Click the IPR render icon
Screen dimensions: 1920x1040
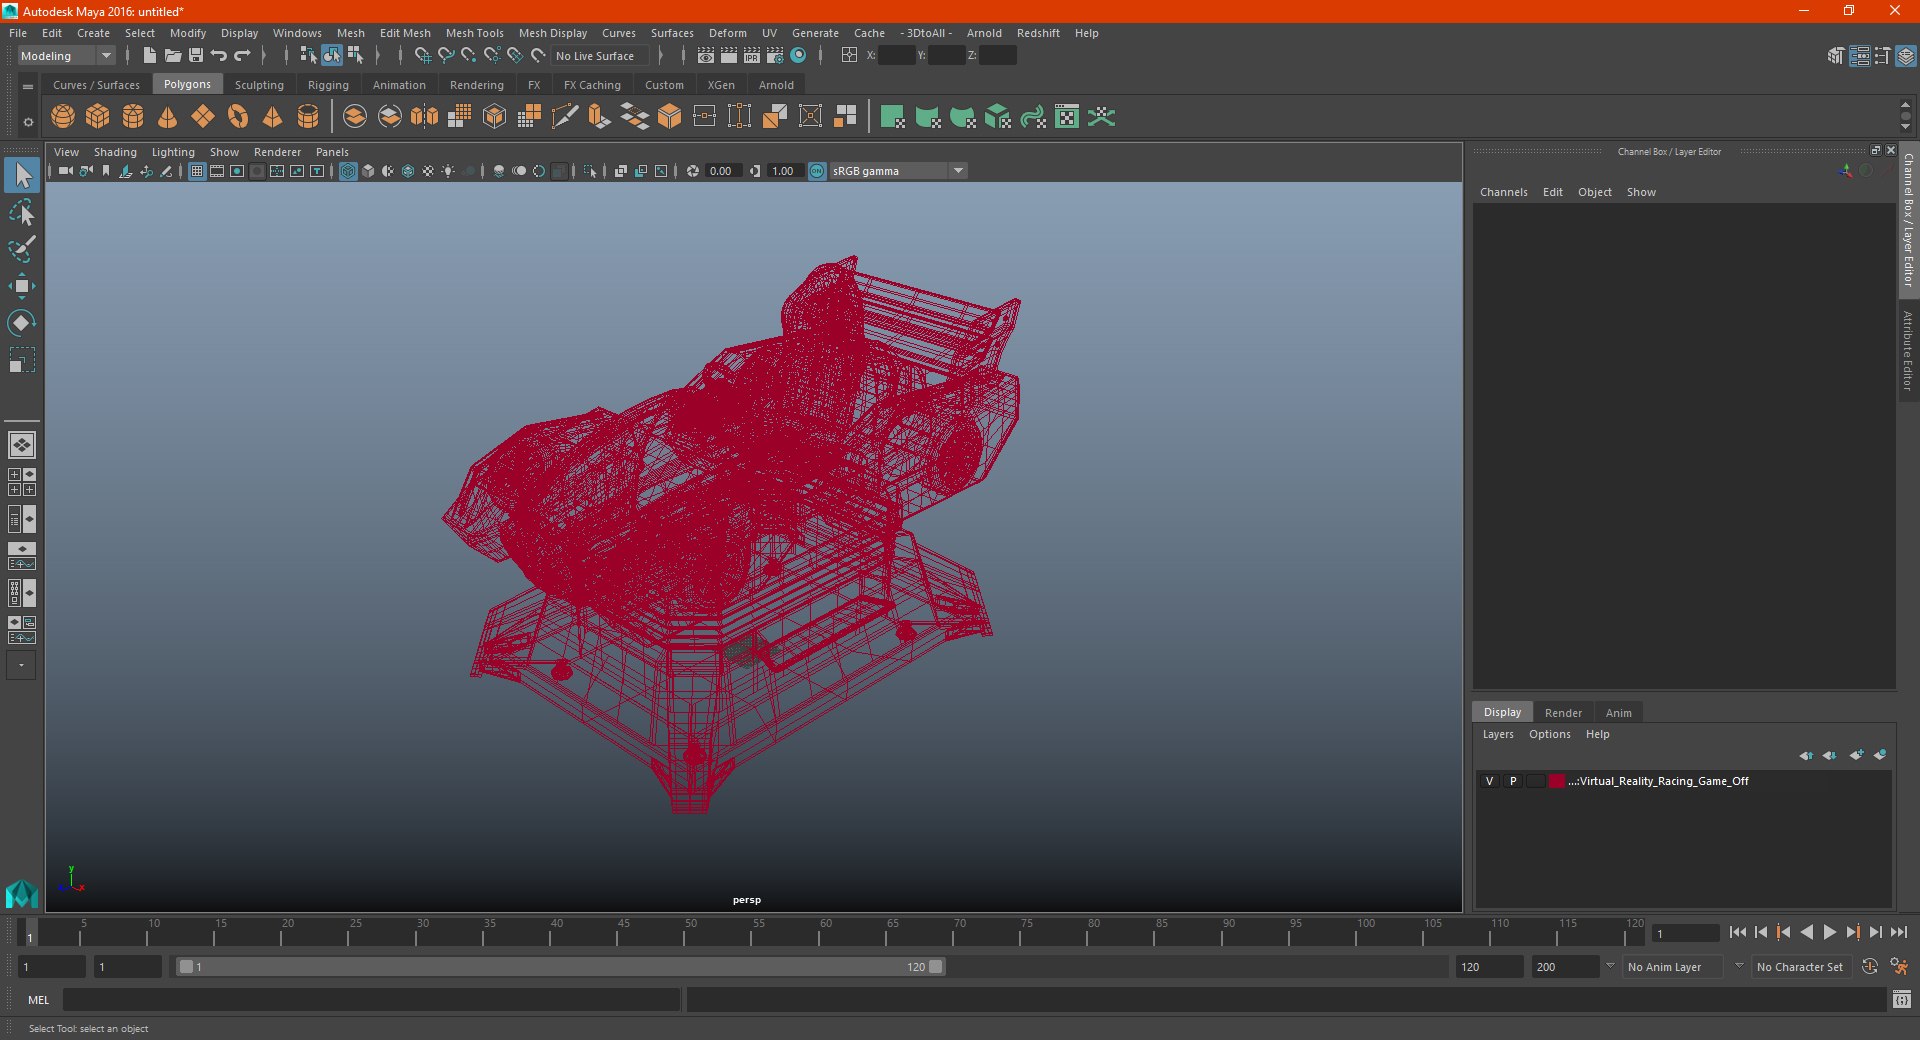point(751,56)
